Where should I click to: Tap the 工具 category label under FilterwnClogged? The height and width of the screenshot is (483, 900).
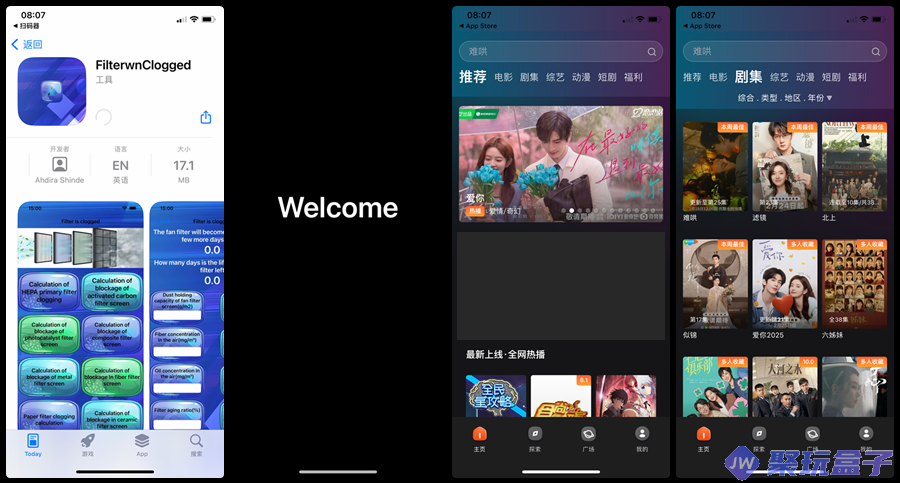104,80
